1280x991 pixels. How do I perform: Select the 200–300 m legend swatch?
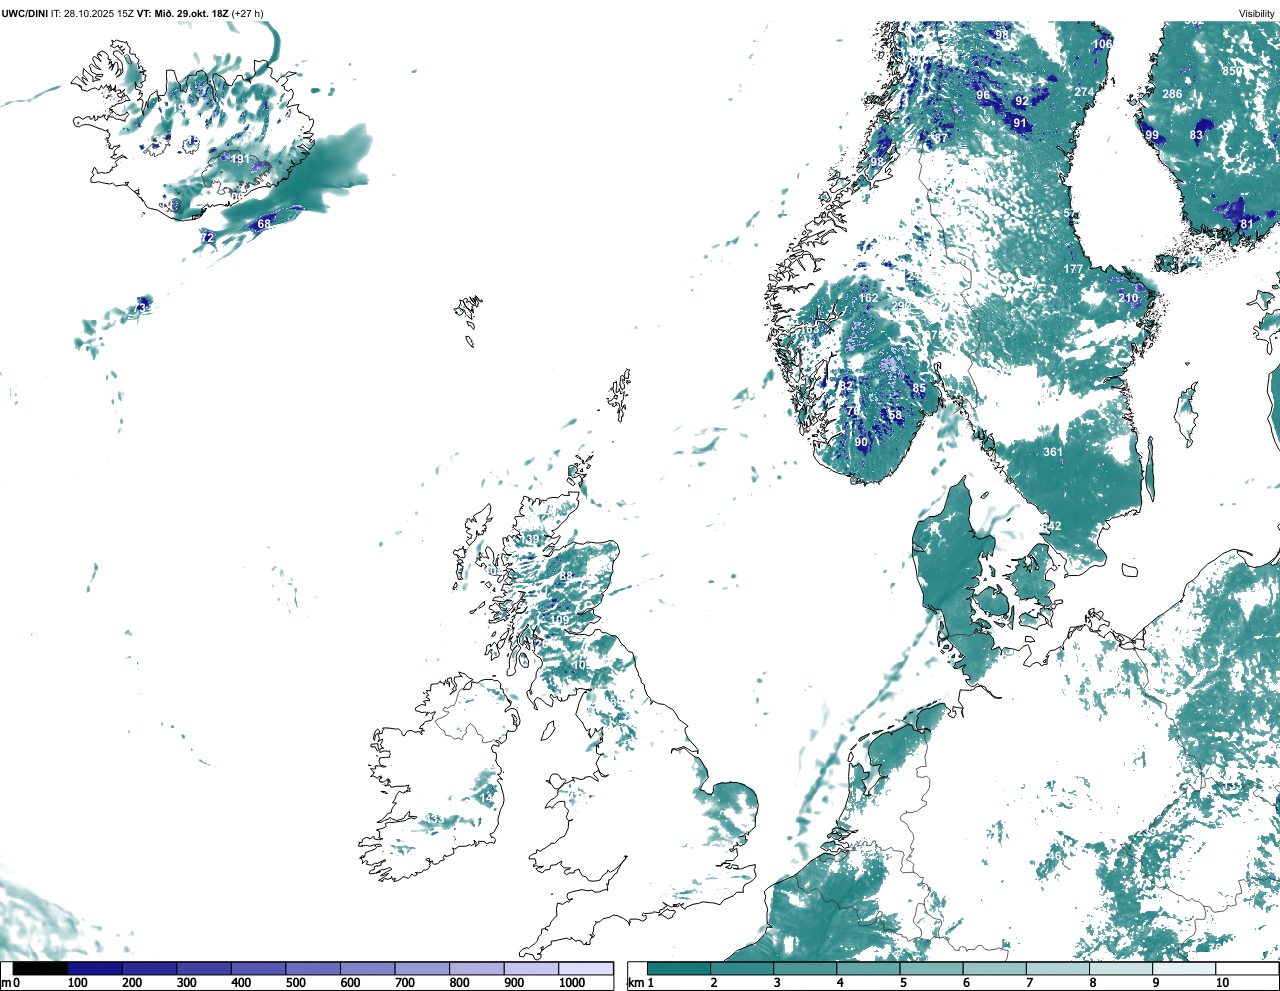(149, 968)
